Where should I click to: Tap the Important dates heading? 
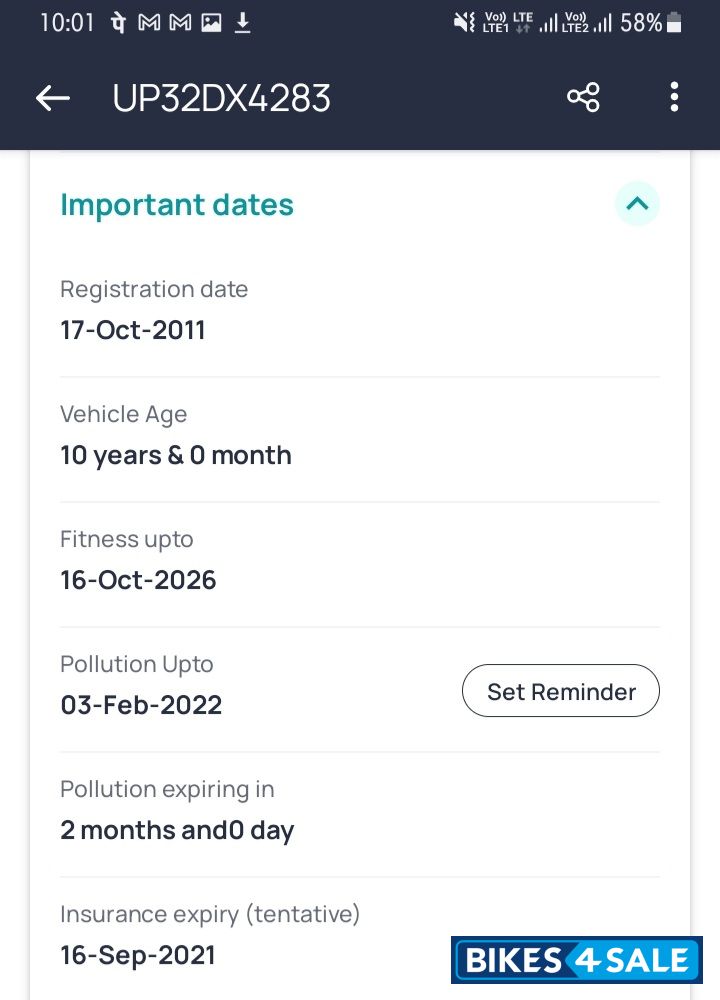pos(177,205)
